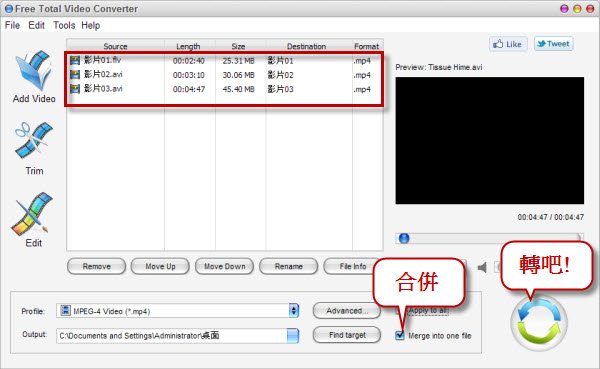
Task: Select the 影片03.avi row
Action: click(x=225, y=89)
